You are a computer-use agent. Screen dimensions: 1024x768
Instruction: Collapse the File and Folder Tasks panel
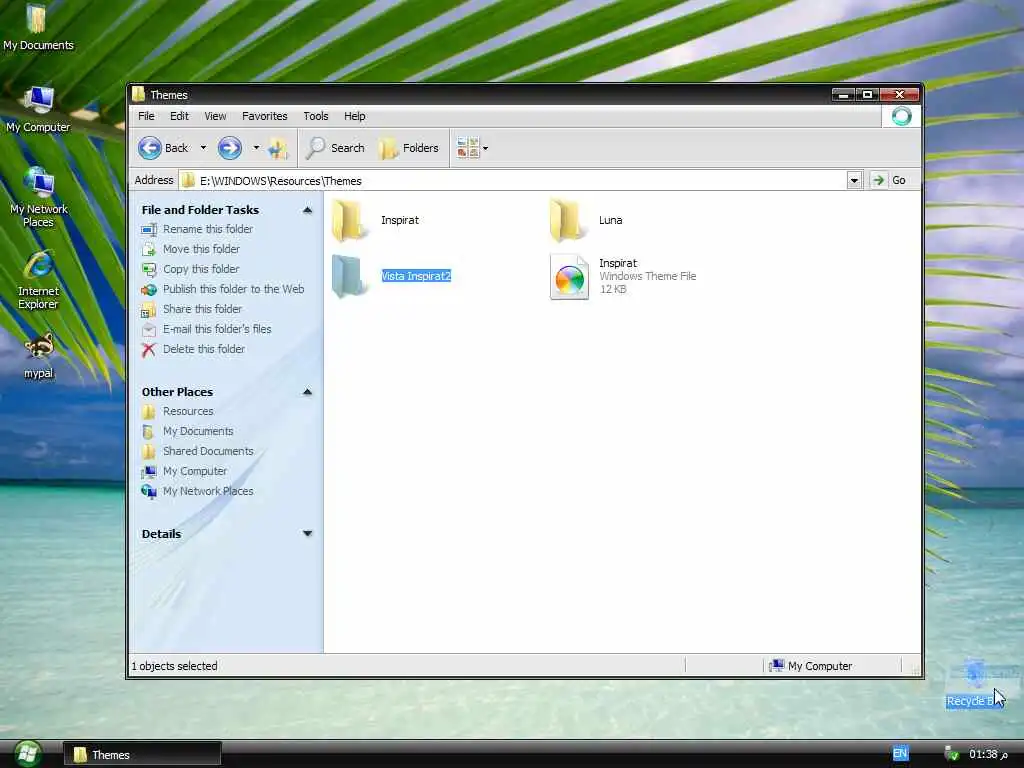(x=307, y=210)
